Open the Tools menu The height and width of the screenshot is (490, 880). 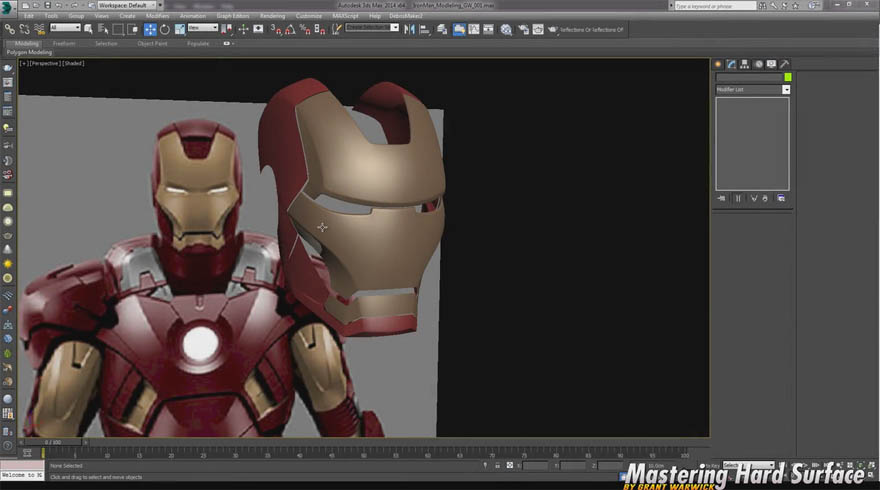[x=51, y=16]
